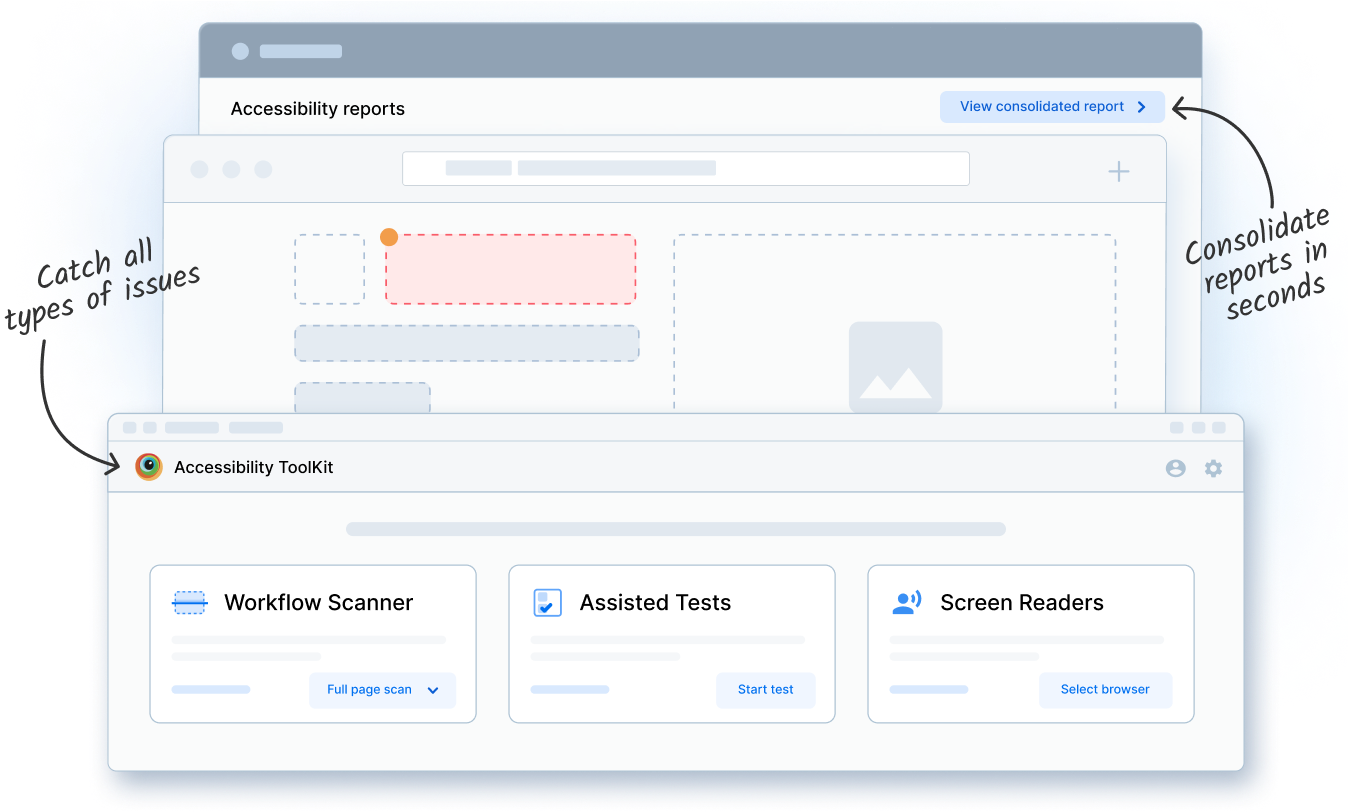The width and height of the screenshot is (1348, 812).
Task: Start an Assisted Test with Start test
Action: (765, 690)
